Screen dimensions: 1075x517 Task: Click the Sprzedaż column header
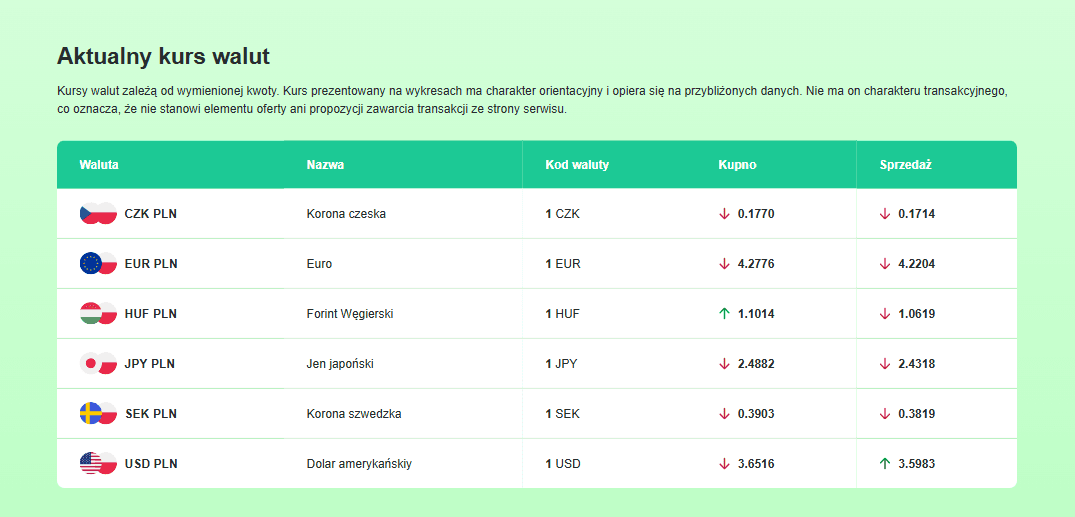point(905,164)
